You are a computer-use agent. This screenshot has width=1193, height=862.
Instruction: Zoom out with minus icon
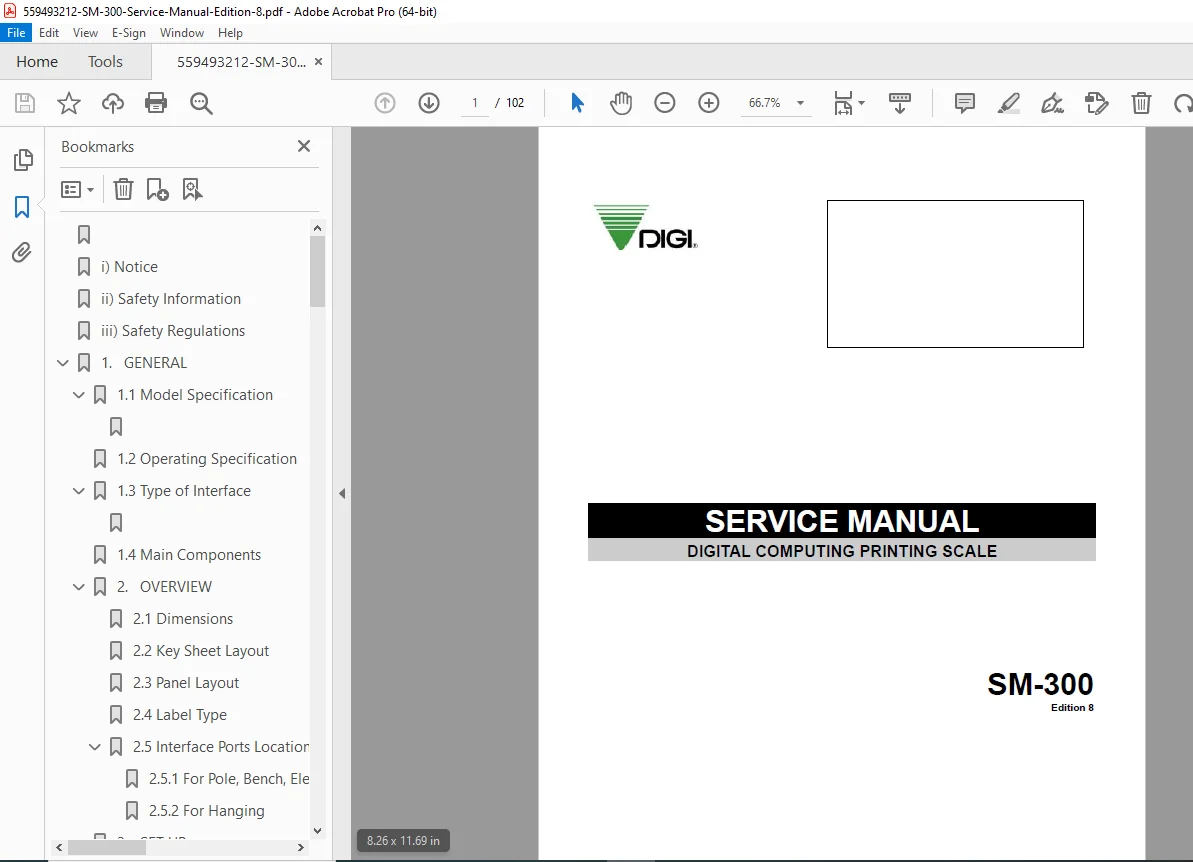[x=665, y=103]
